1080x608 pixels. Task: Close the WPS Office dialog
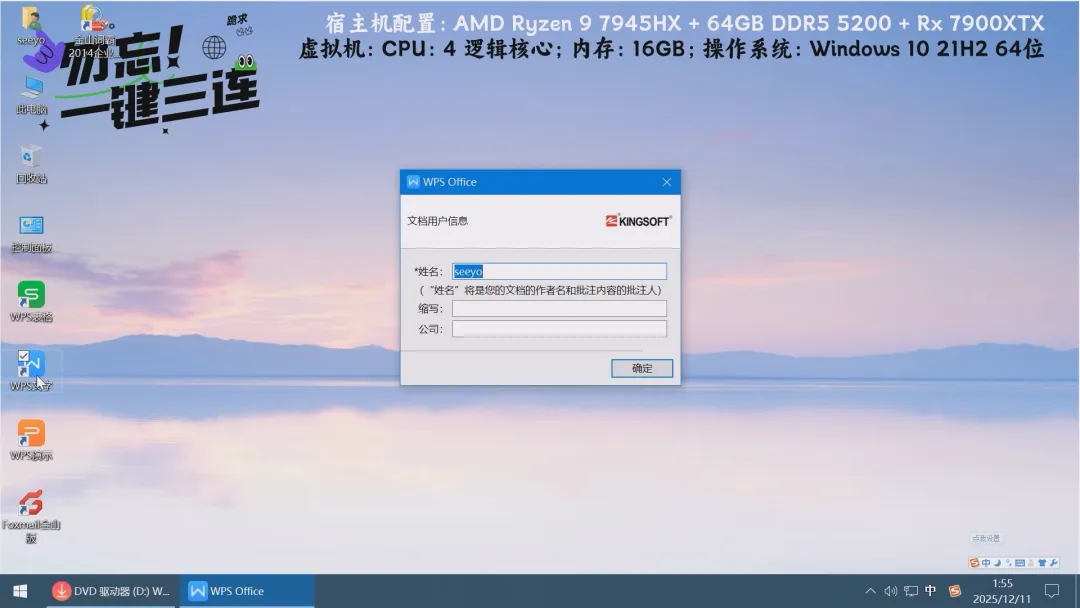coord(666,182)
